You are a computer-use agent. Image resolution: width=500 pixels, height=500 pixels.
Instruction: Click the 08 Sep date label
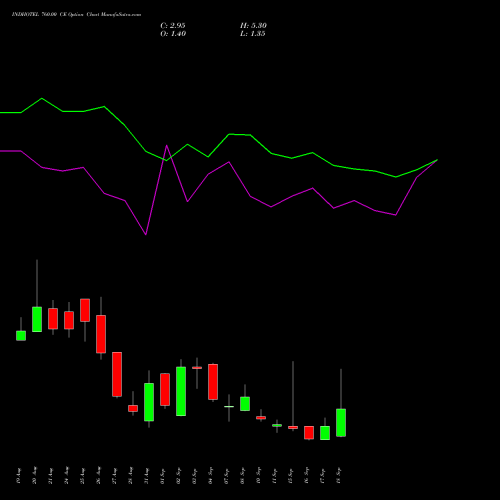[243, 476]
